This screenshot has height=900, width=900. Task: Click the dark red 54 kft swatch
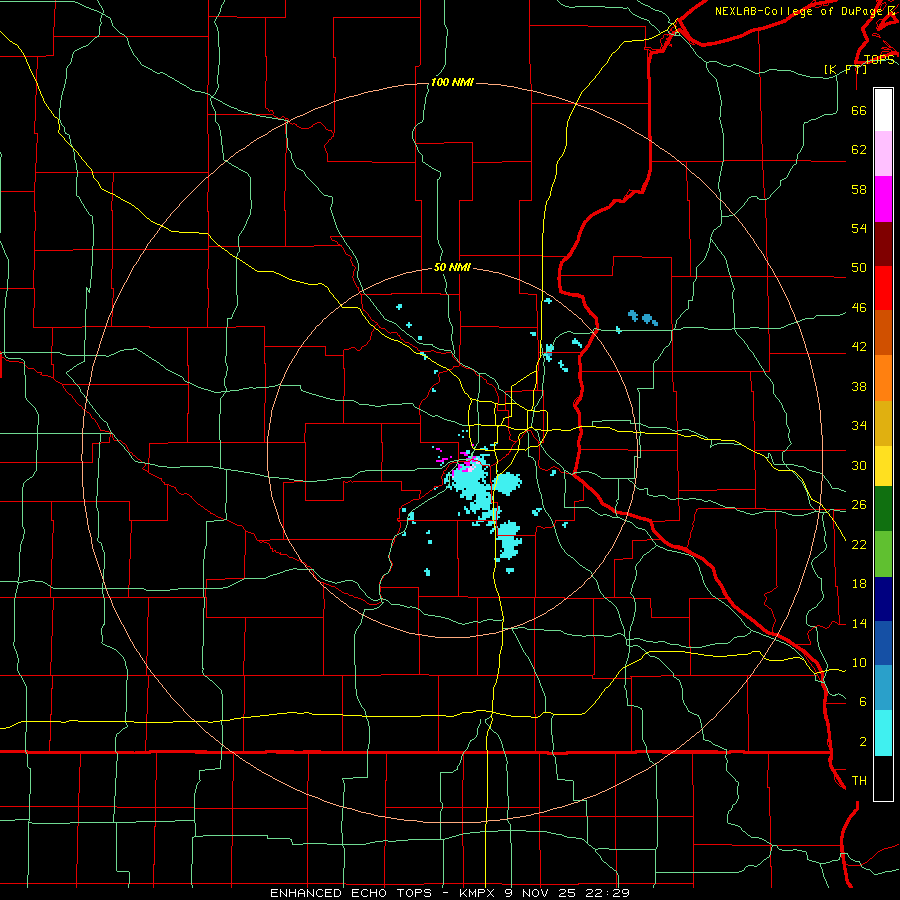[x=883, y=243]
